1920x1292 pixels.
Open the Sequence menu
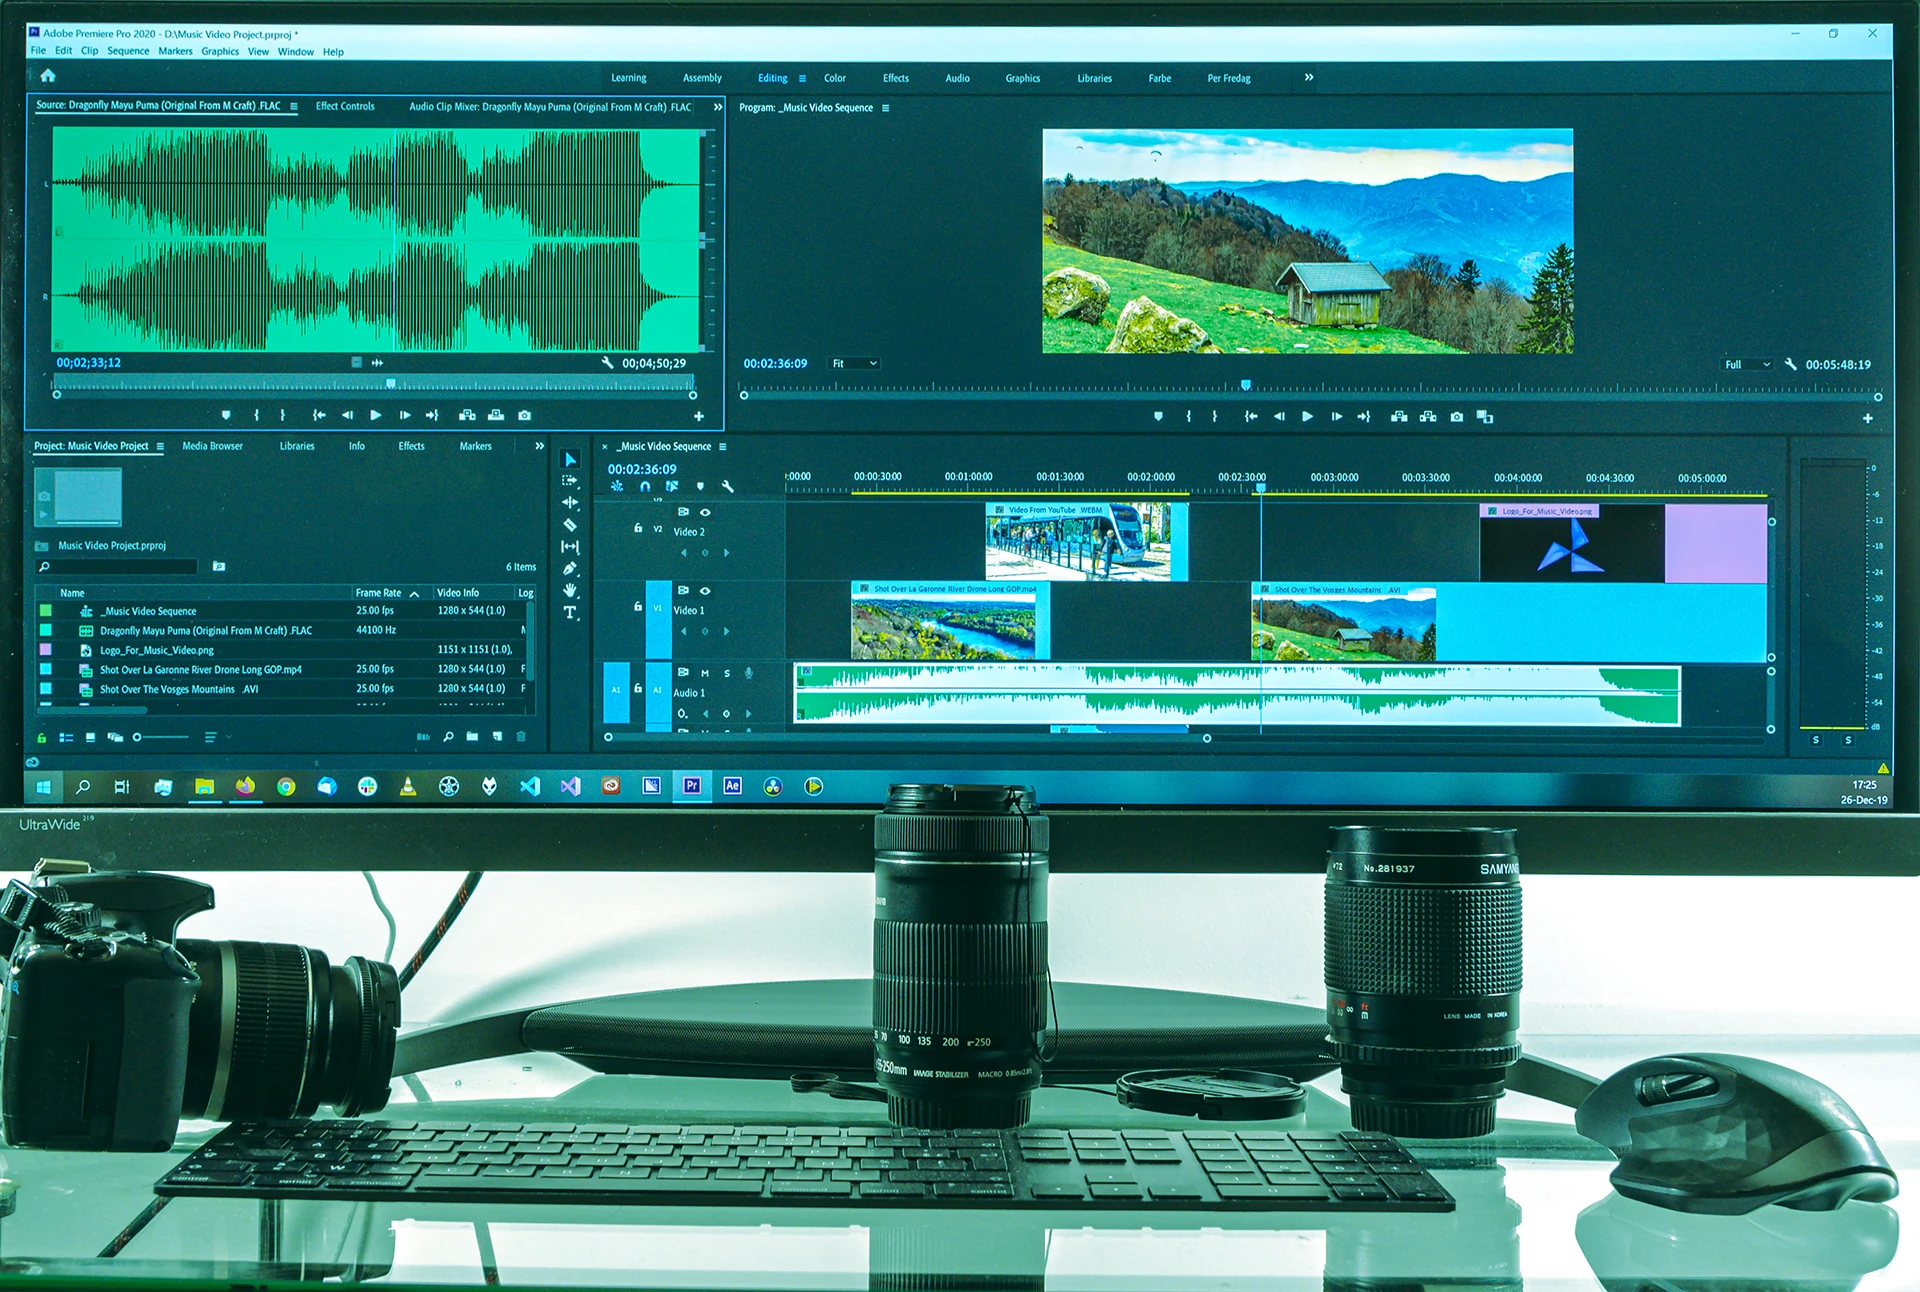pos(128,51)
